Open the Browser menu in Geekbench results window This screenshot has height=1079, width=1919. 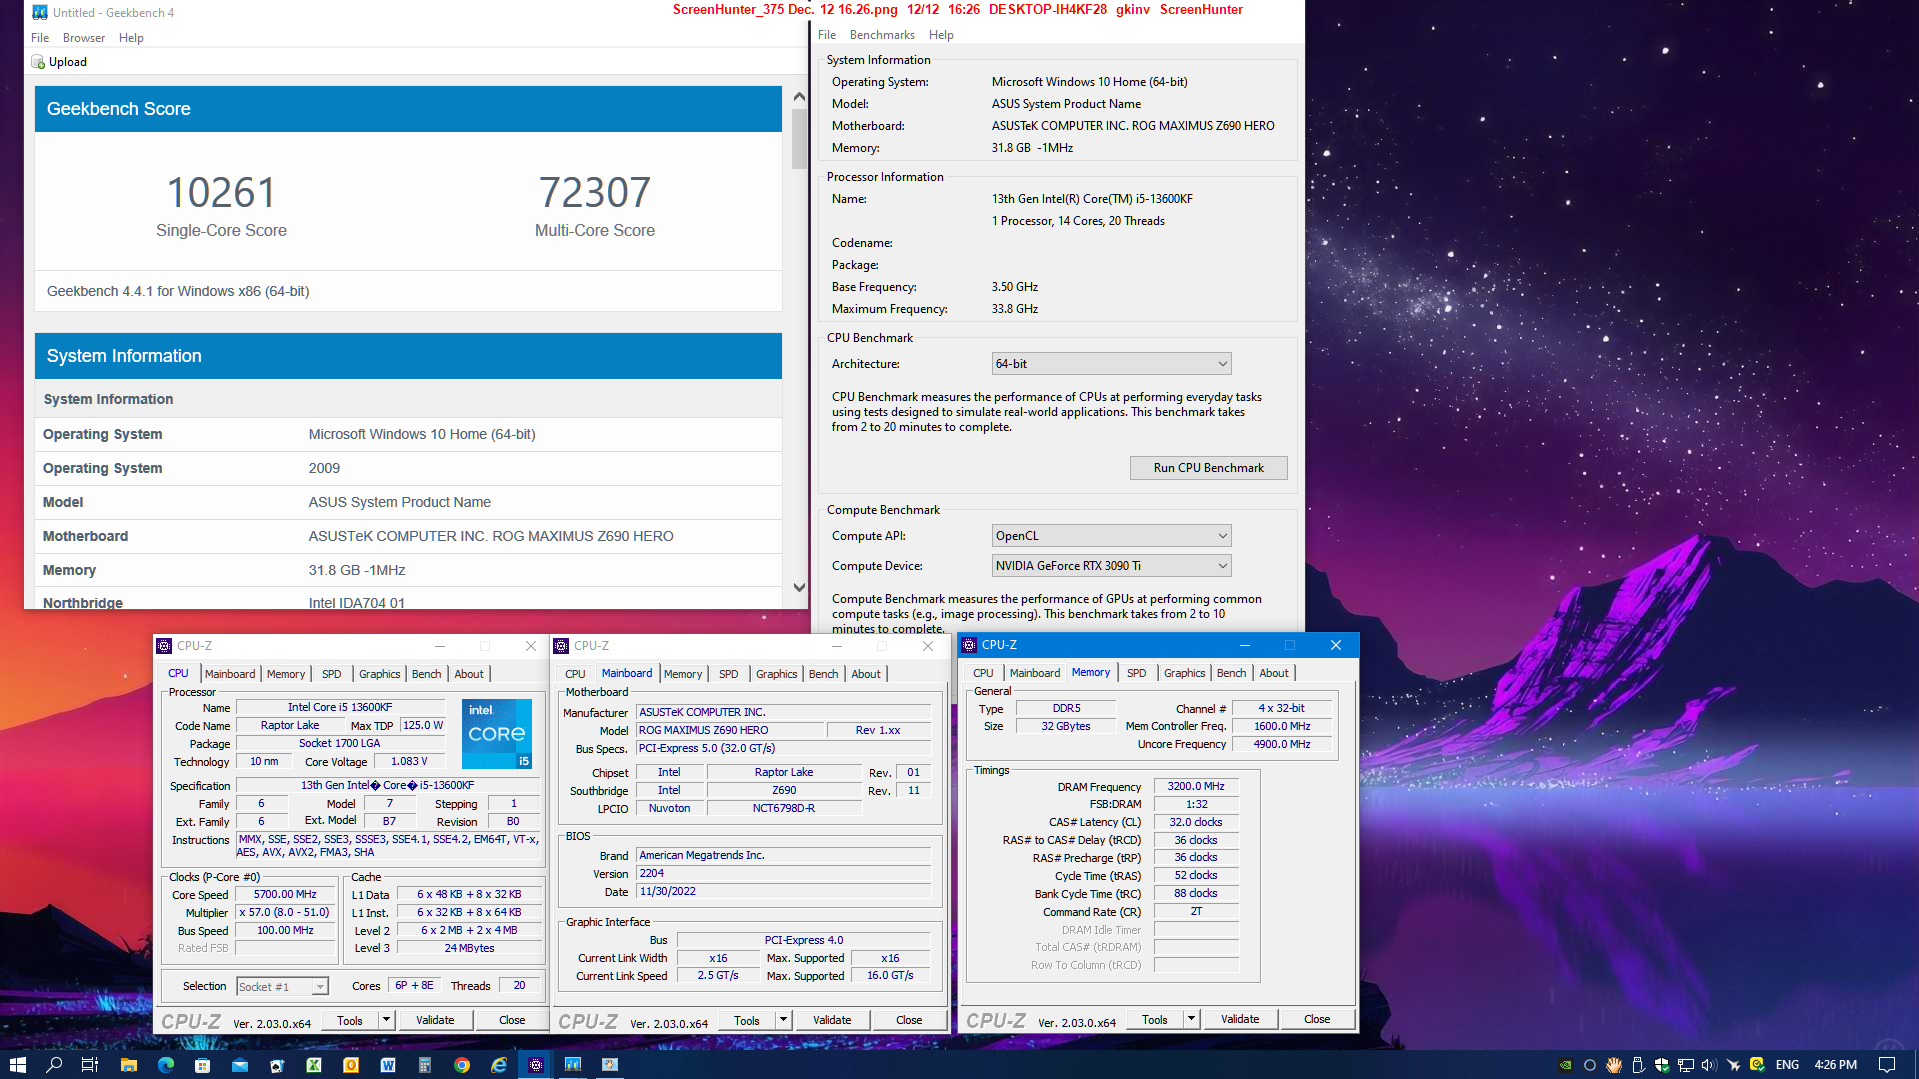tap(84, 38)
